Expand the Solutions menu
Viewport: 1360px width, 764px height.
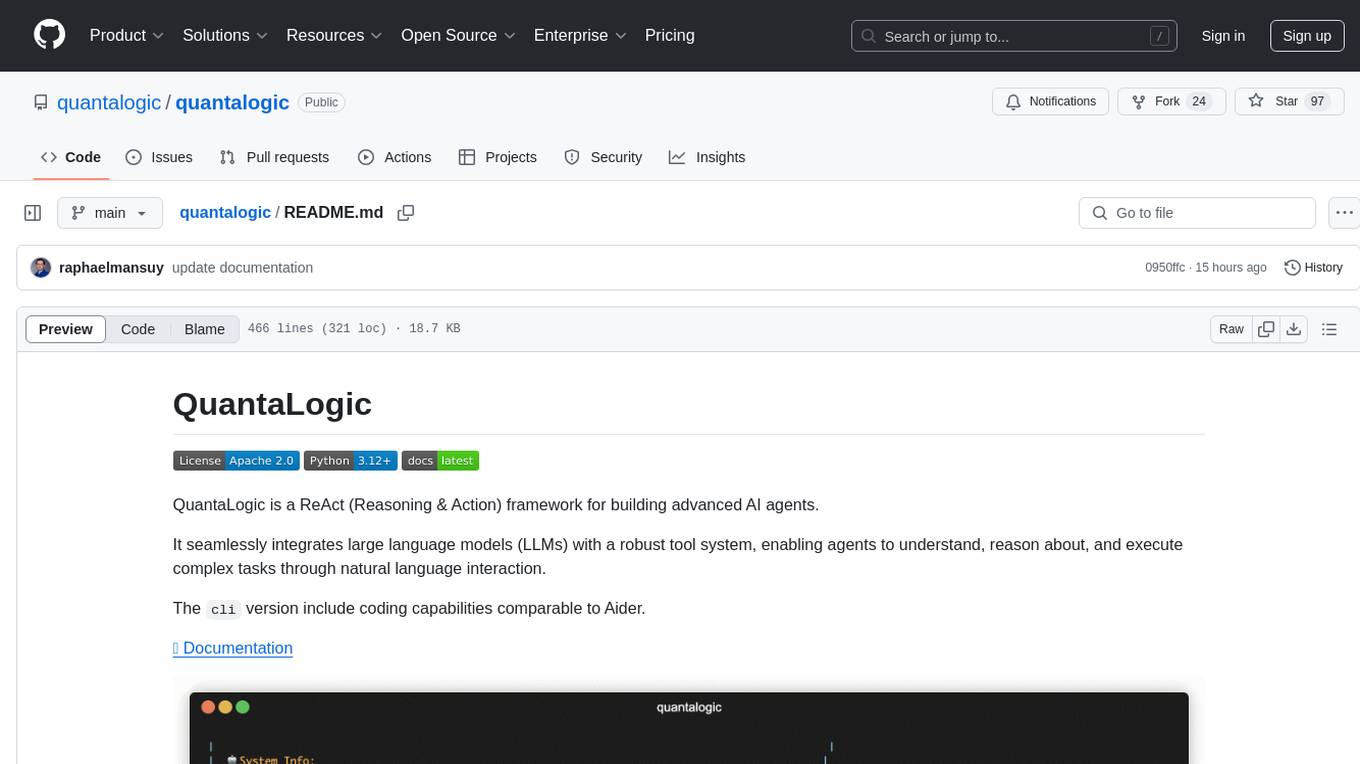coord(225,35)
